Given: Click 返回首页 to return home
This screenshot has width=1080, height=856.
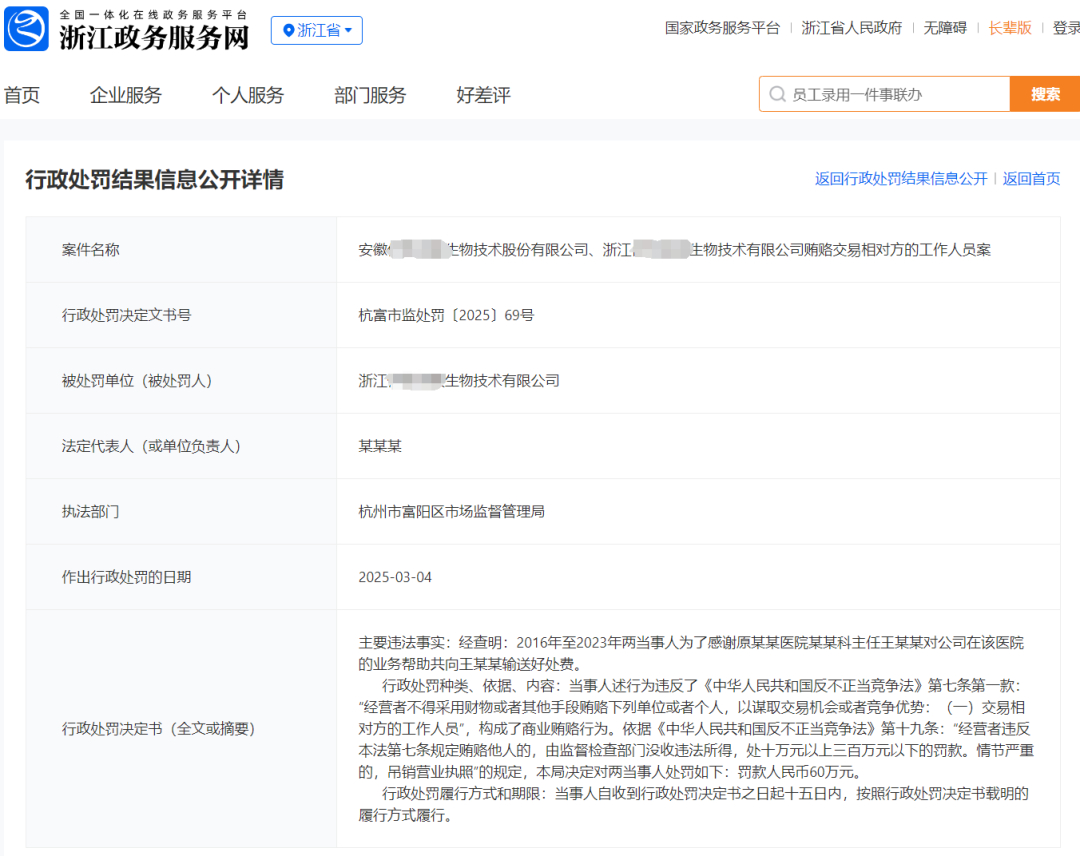Looking at the screenshot, I should click(x=1031, y=179).
